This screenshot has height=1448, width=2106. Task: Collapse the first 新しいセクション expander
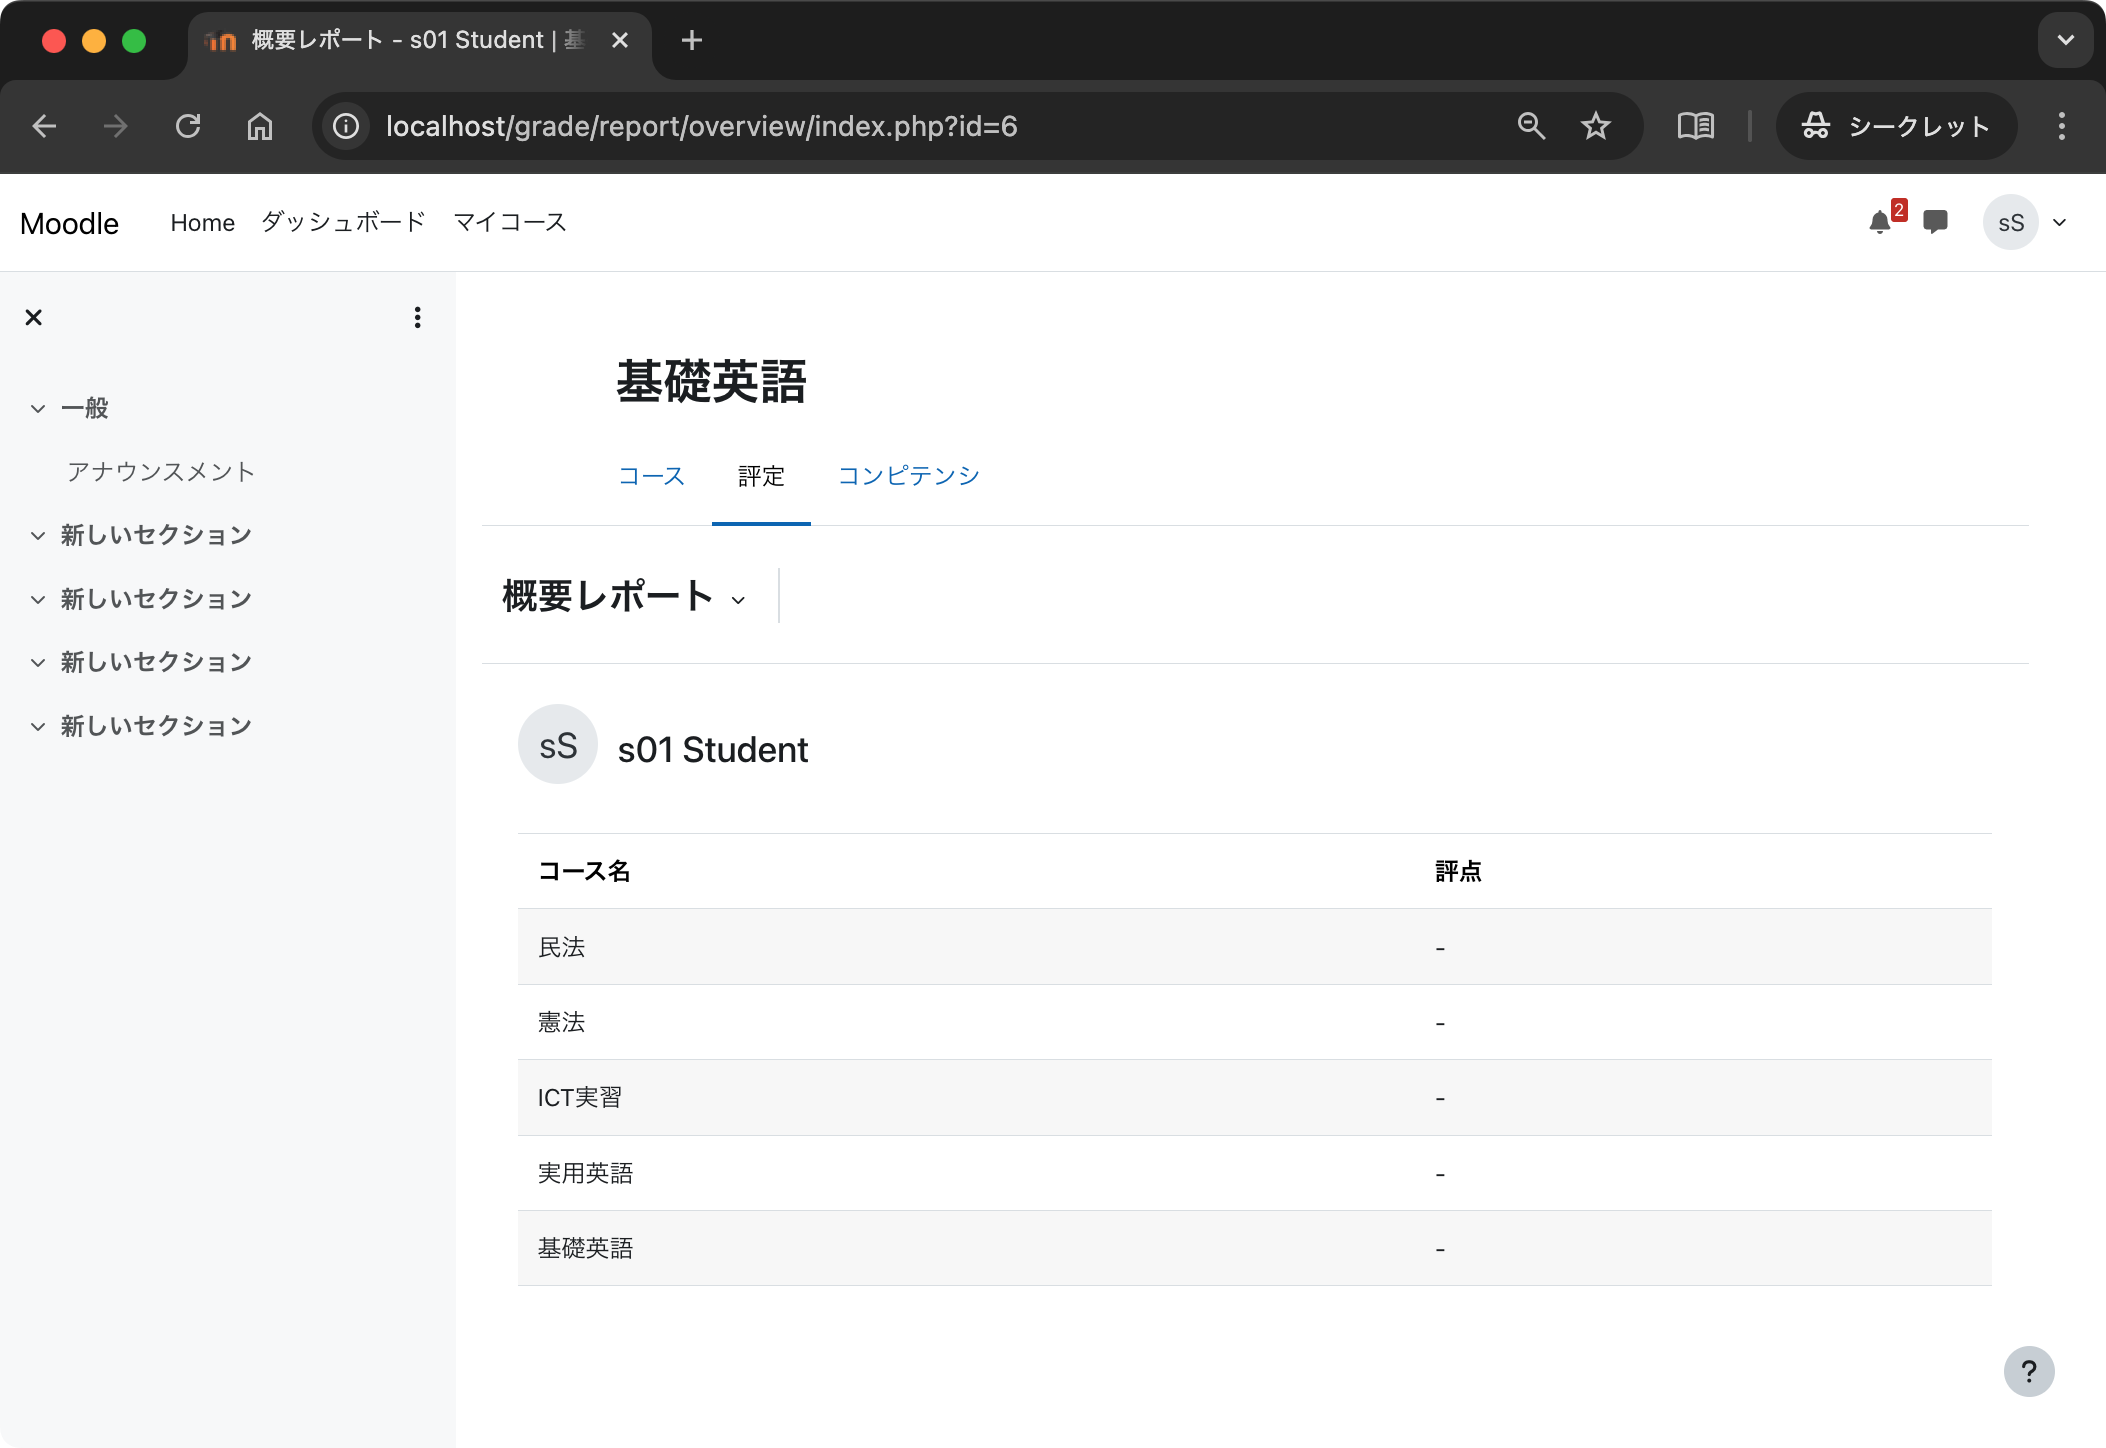click(37, 534)
